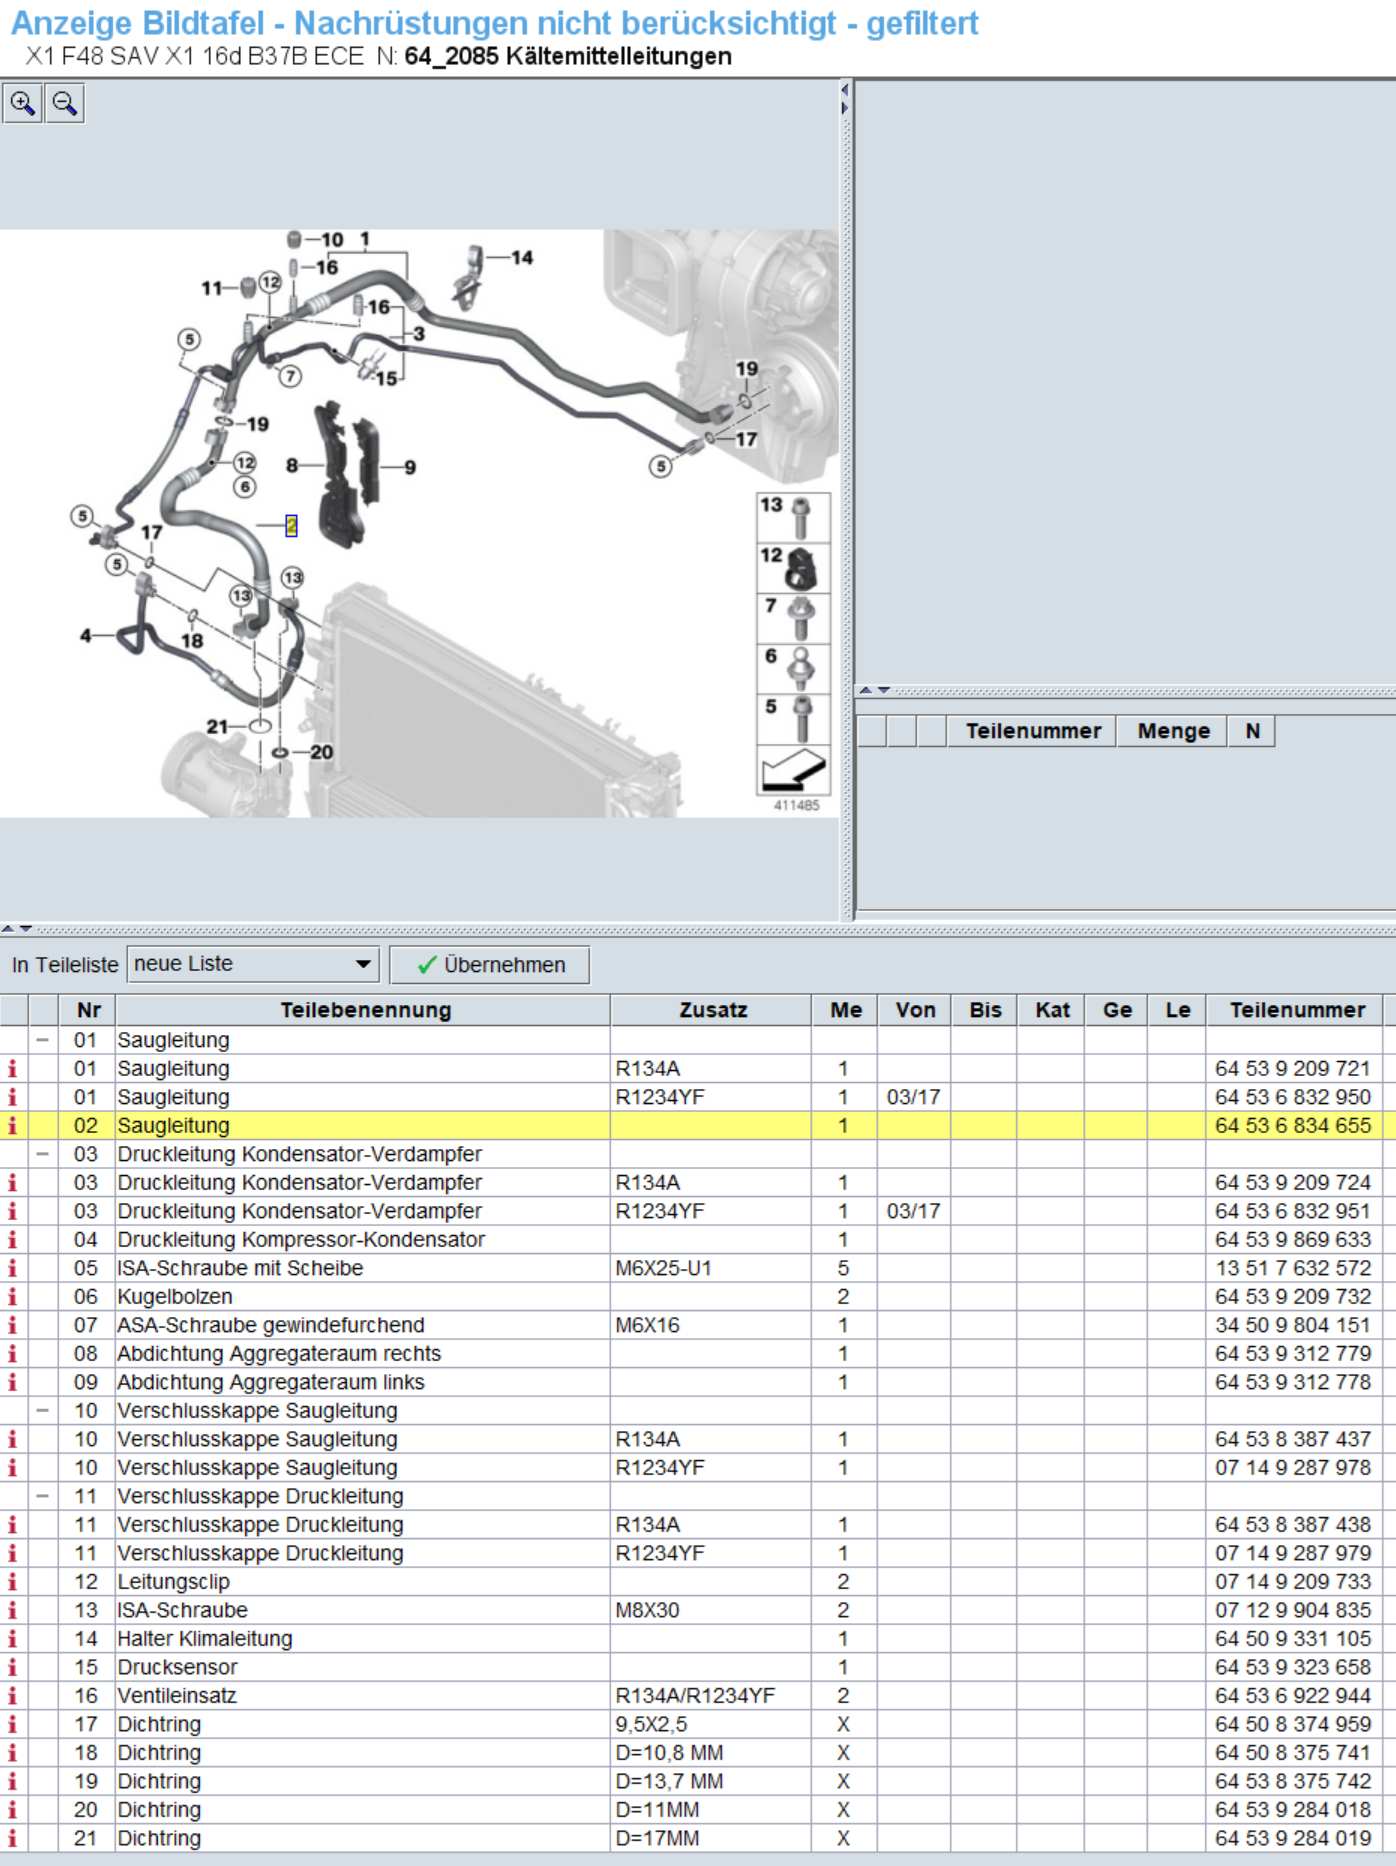Open info icon for Dichtring D=17MM row

(x=13, y=1838)
